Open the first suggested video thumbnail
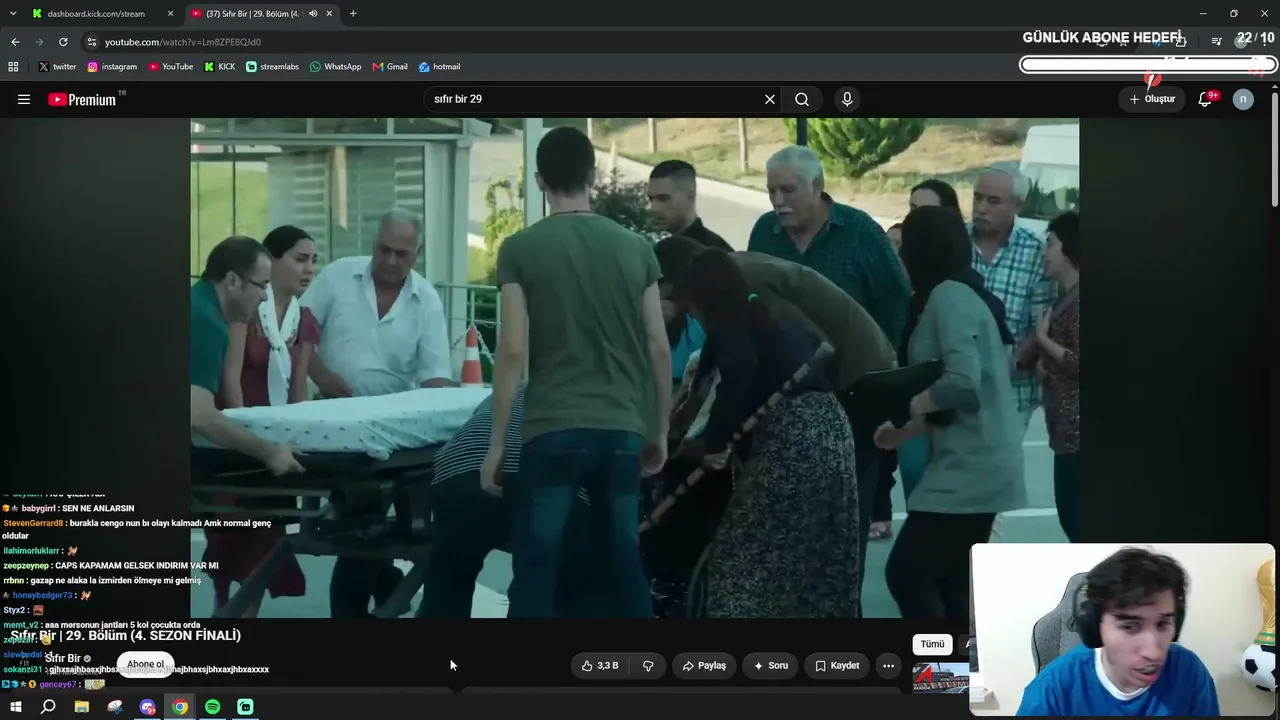The height and width of the screenshot is (720, 1280). click(941, 678)
